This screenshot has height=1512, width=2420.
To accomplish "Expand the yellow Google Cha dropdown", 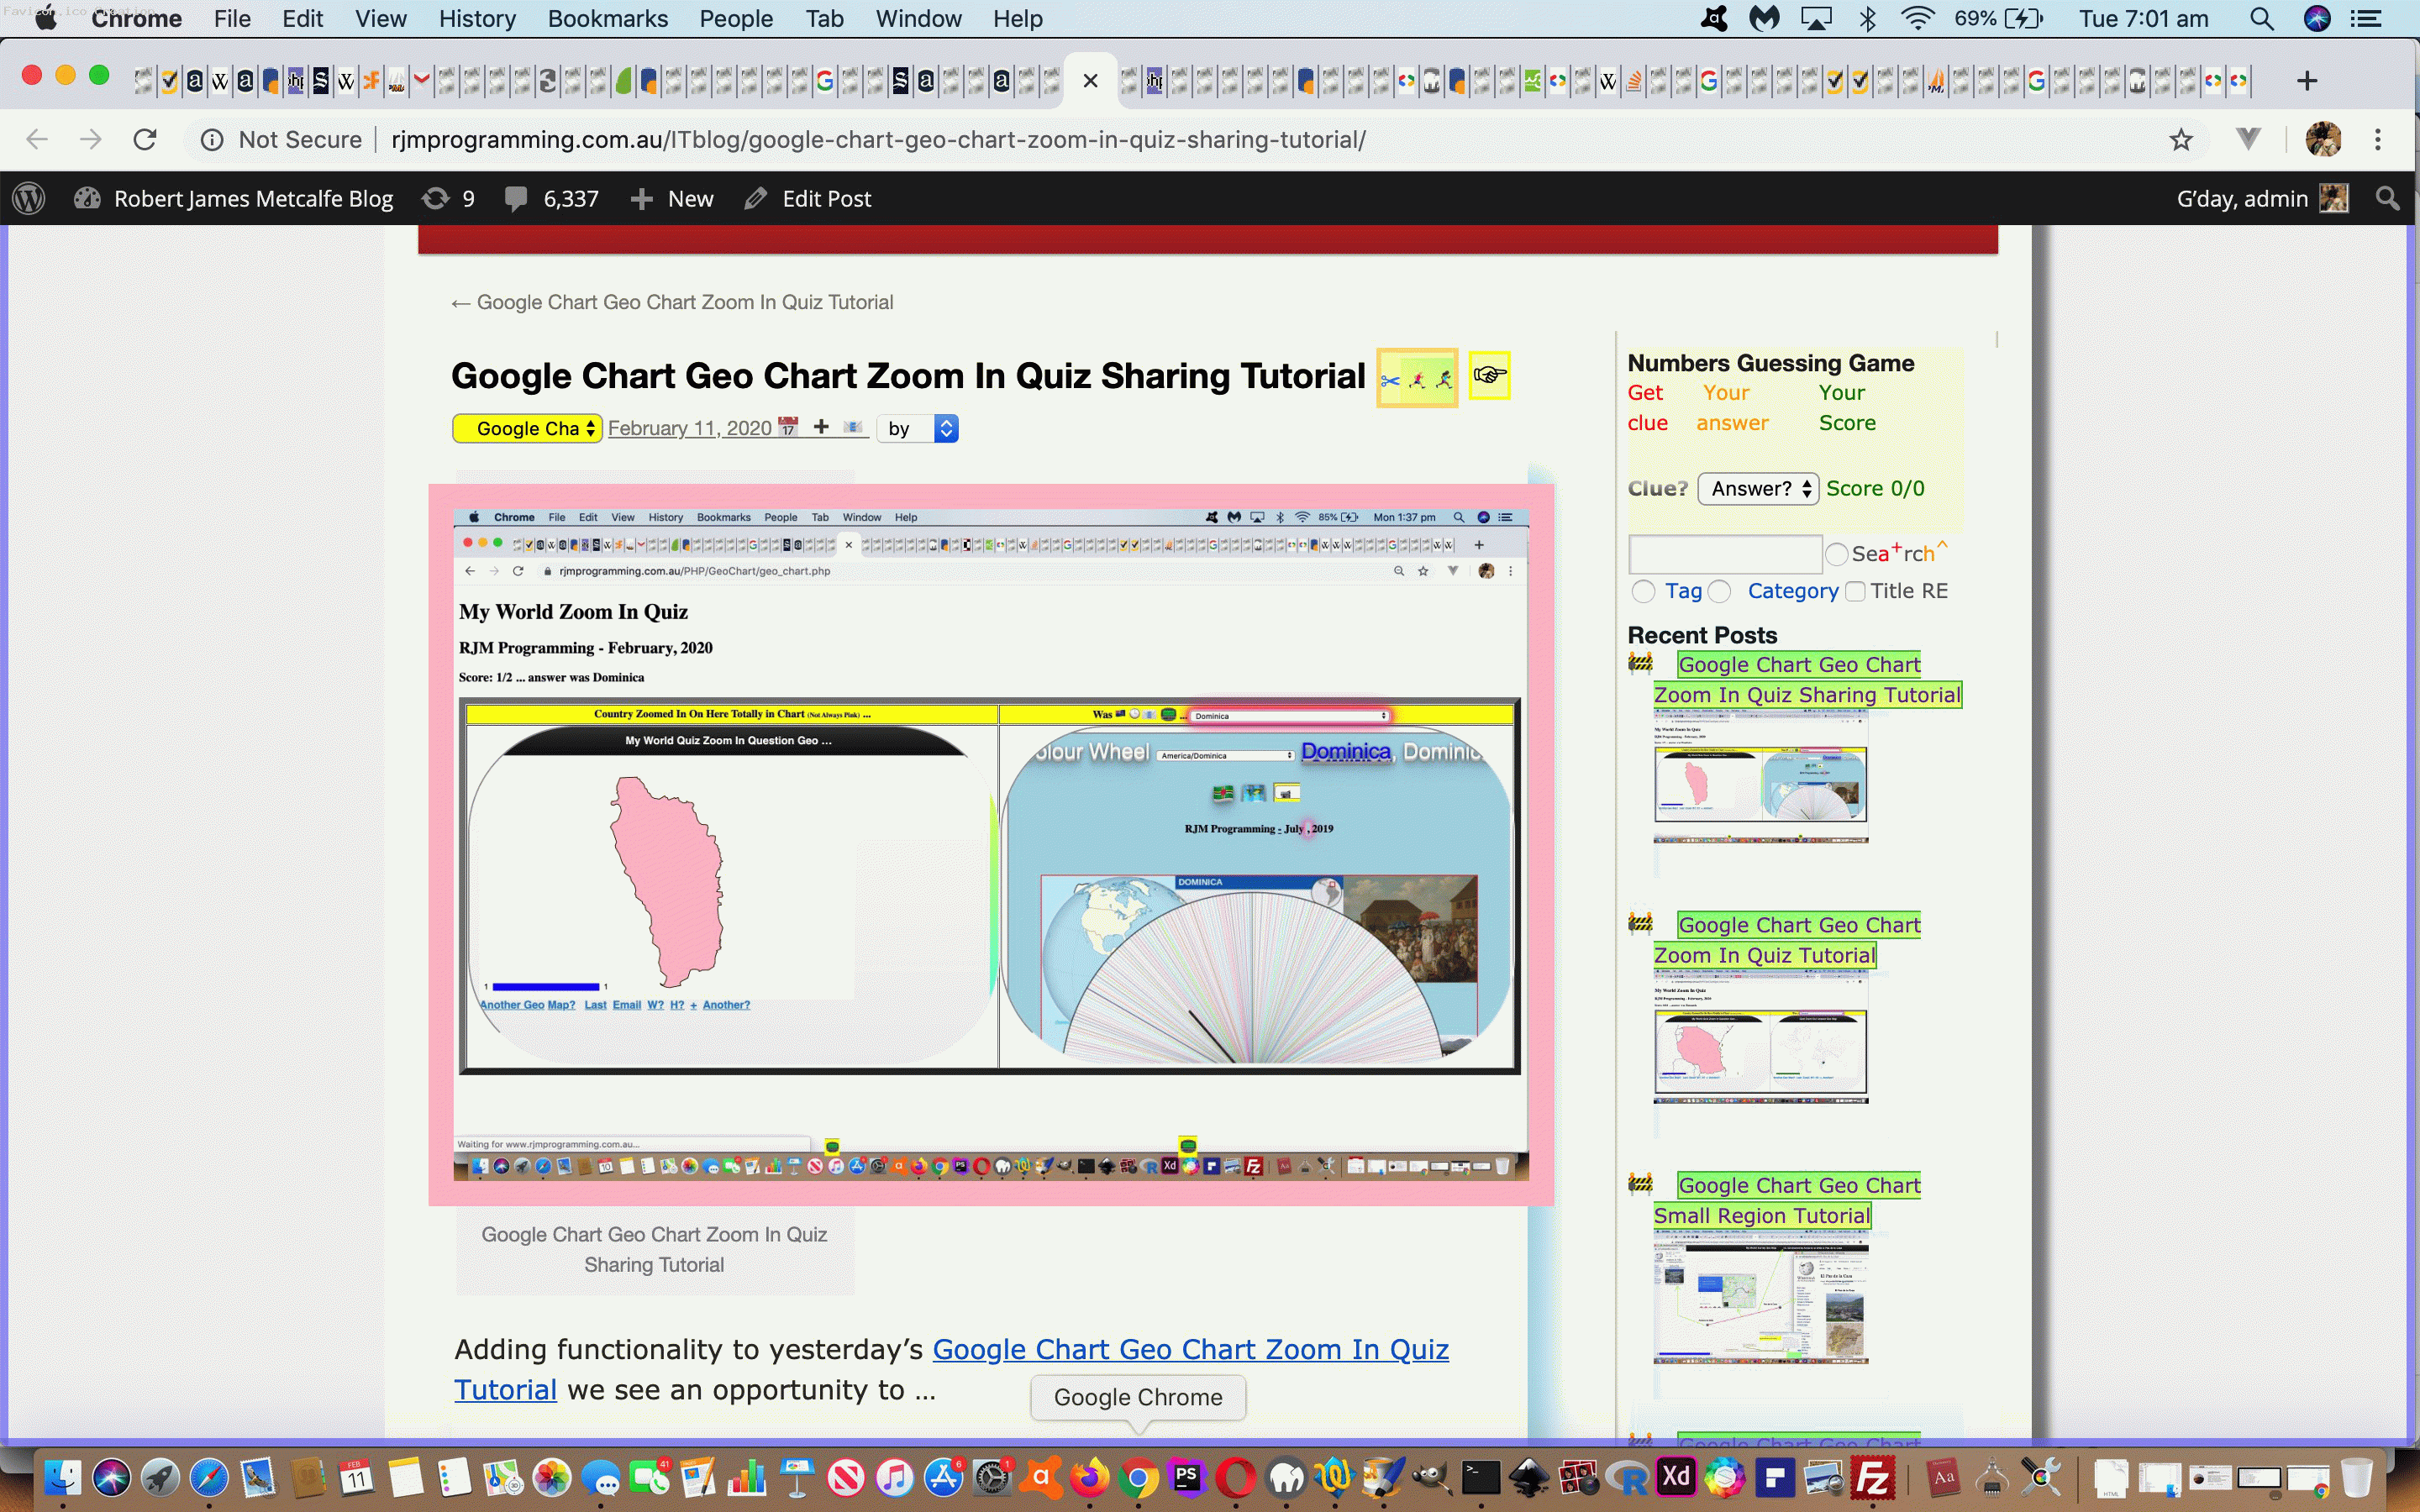I will click(527, 429).
